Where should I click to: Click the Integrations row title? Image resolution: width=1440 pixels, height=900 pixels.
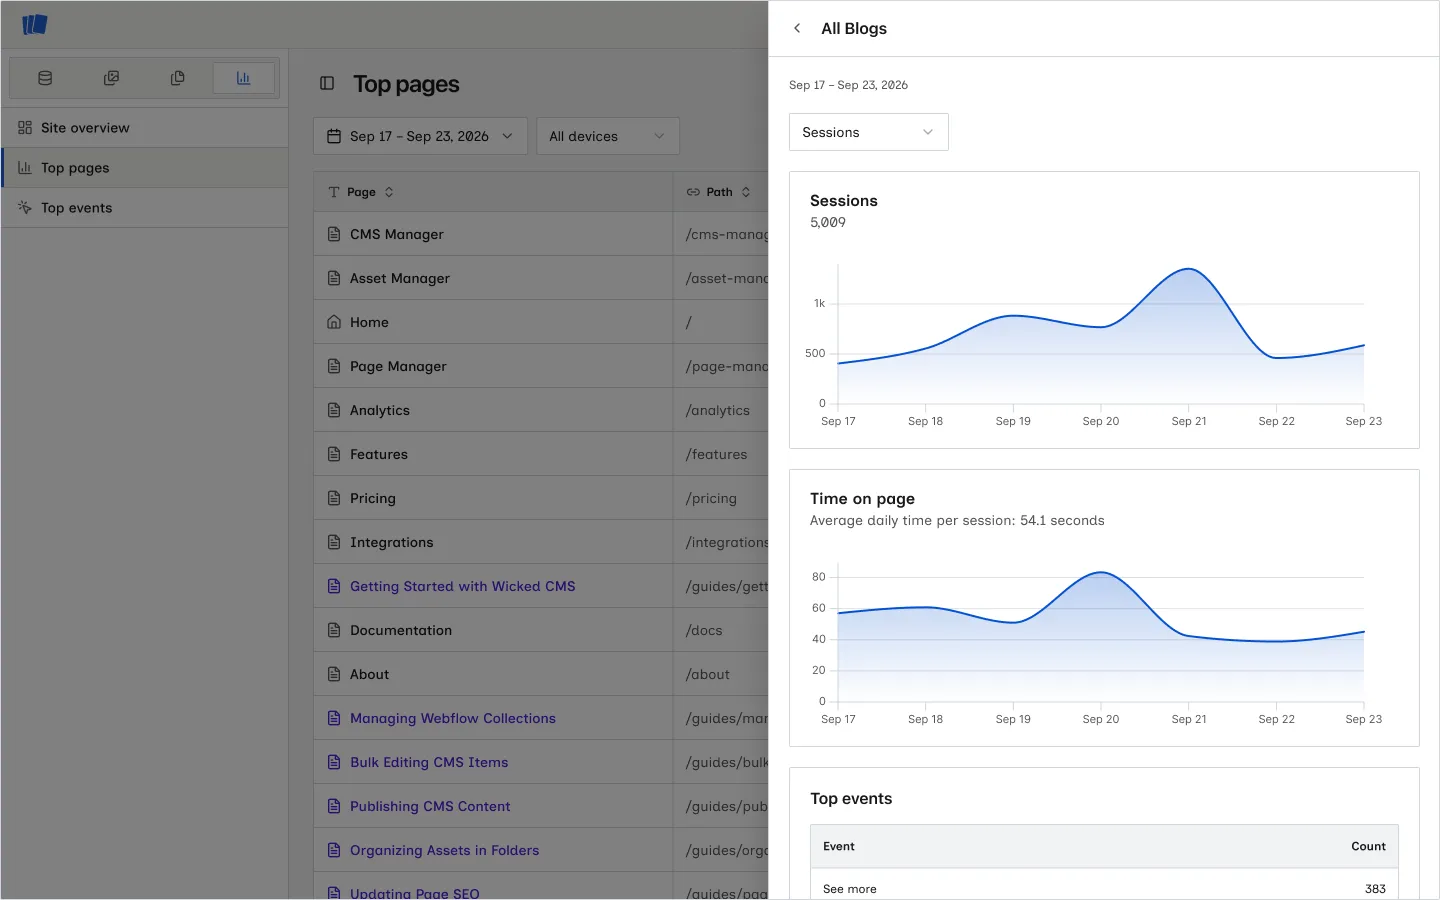point(392,542)
